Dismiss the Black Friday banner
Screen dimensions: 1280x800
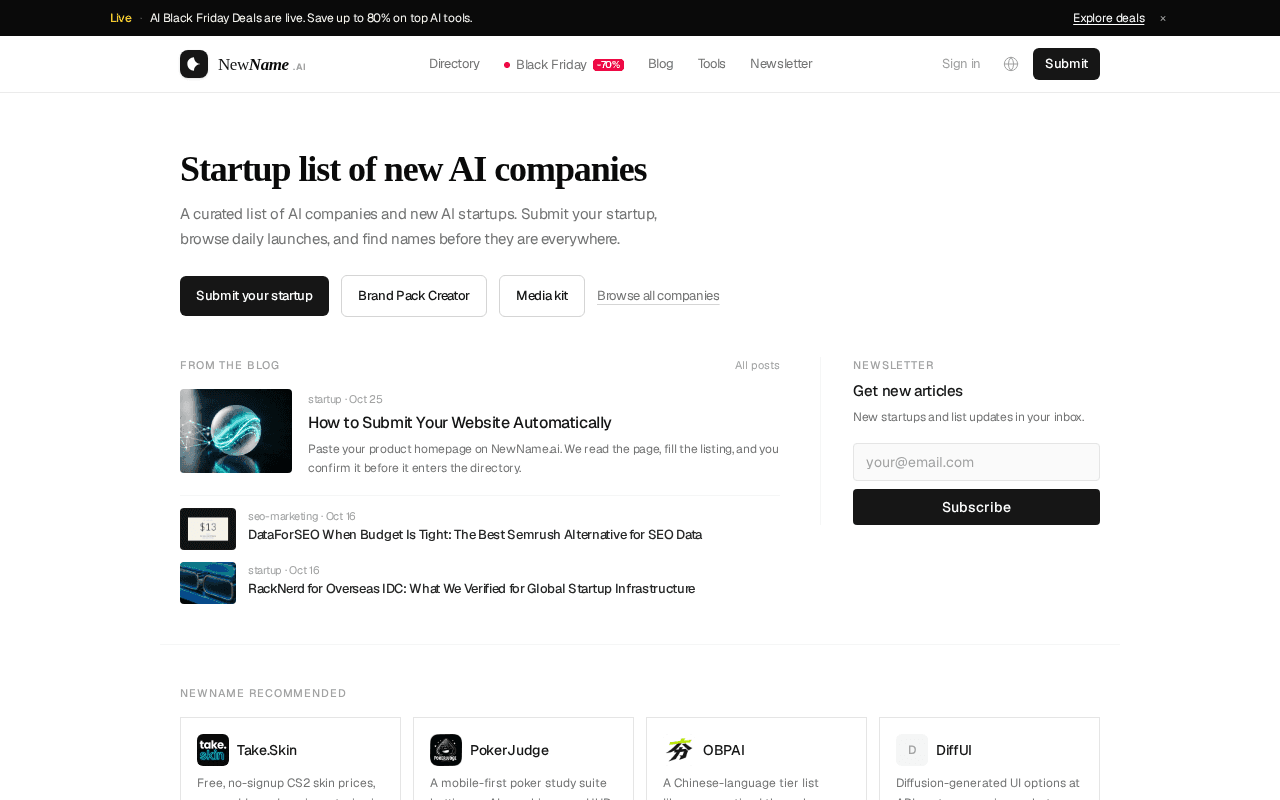[1163, 18]
